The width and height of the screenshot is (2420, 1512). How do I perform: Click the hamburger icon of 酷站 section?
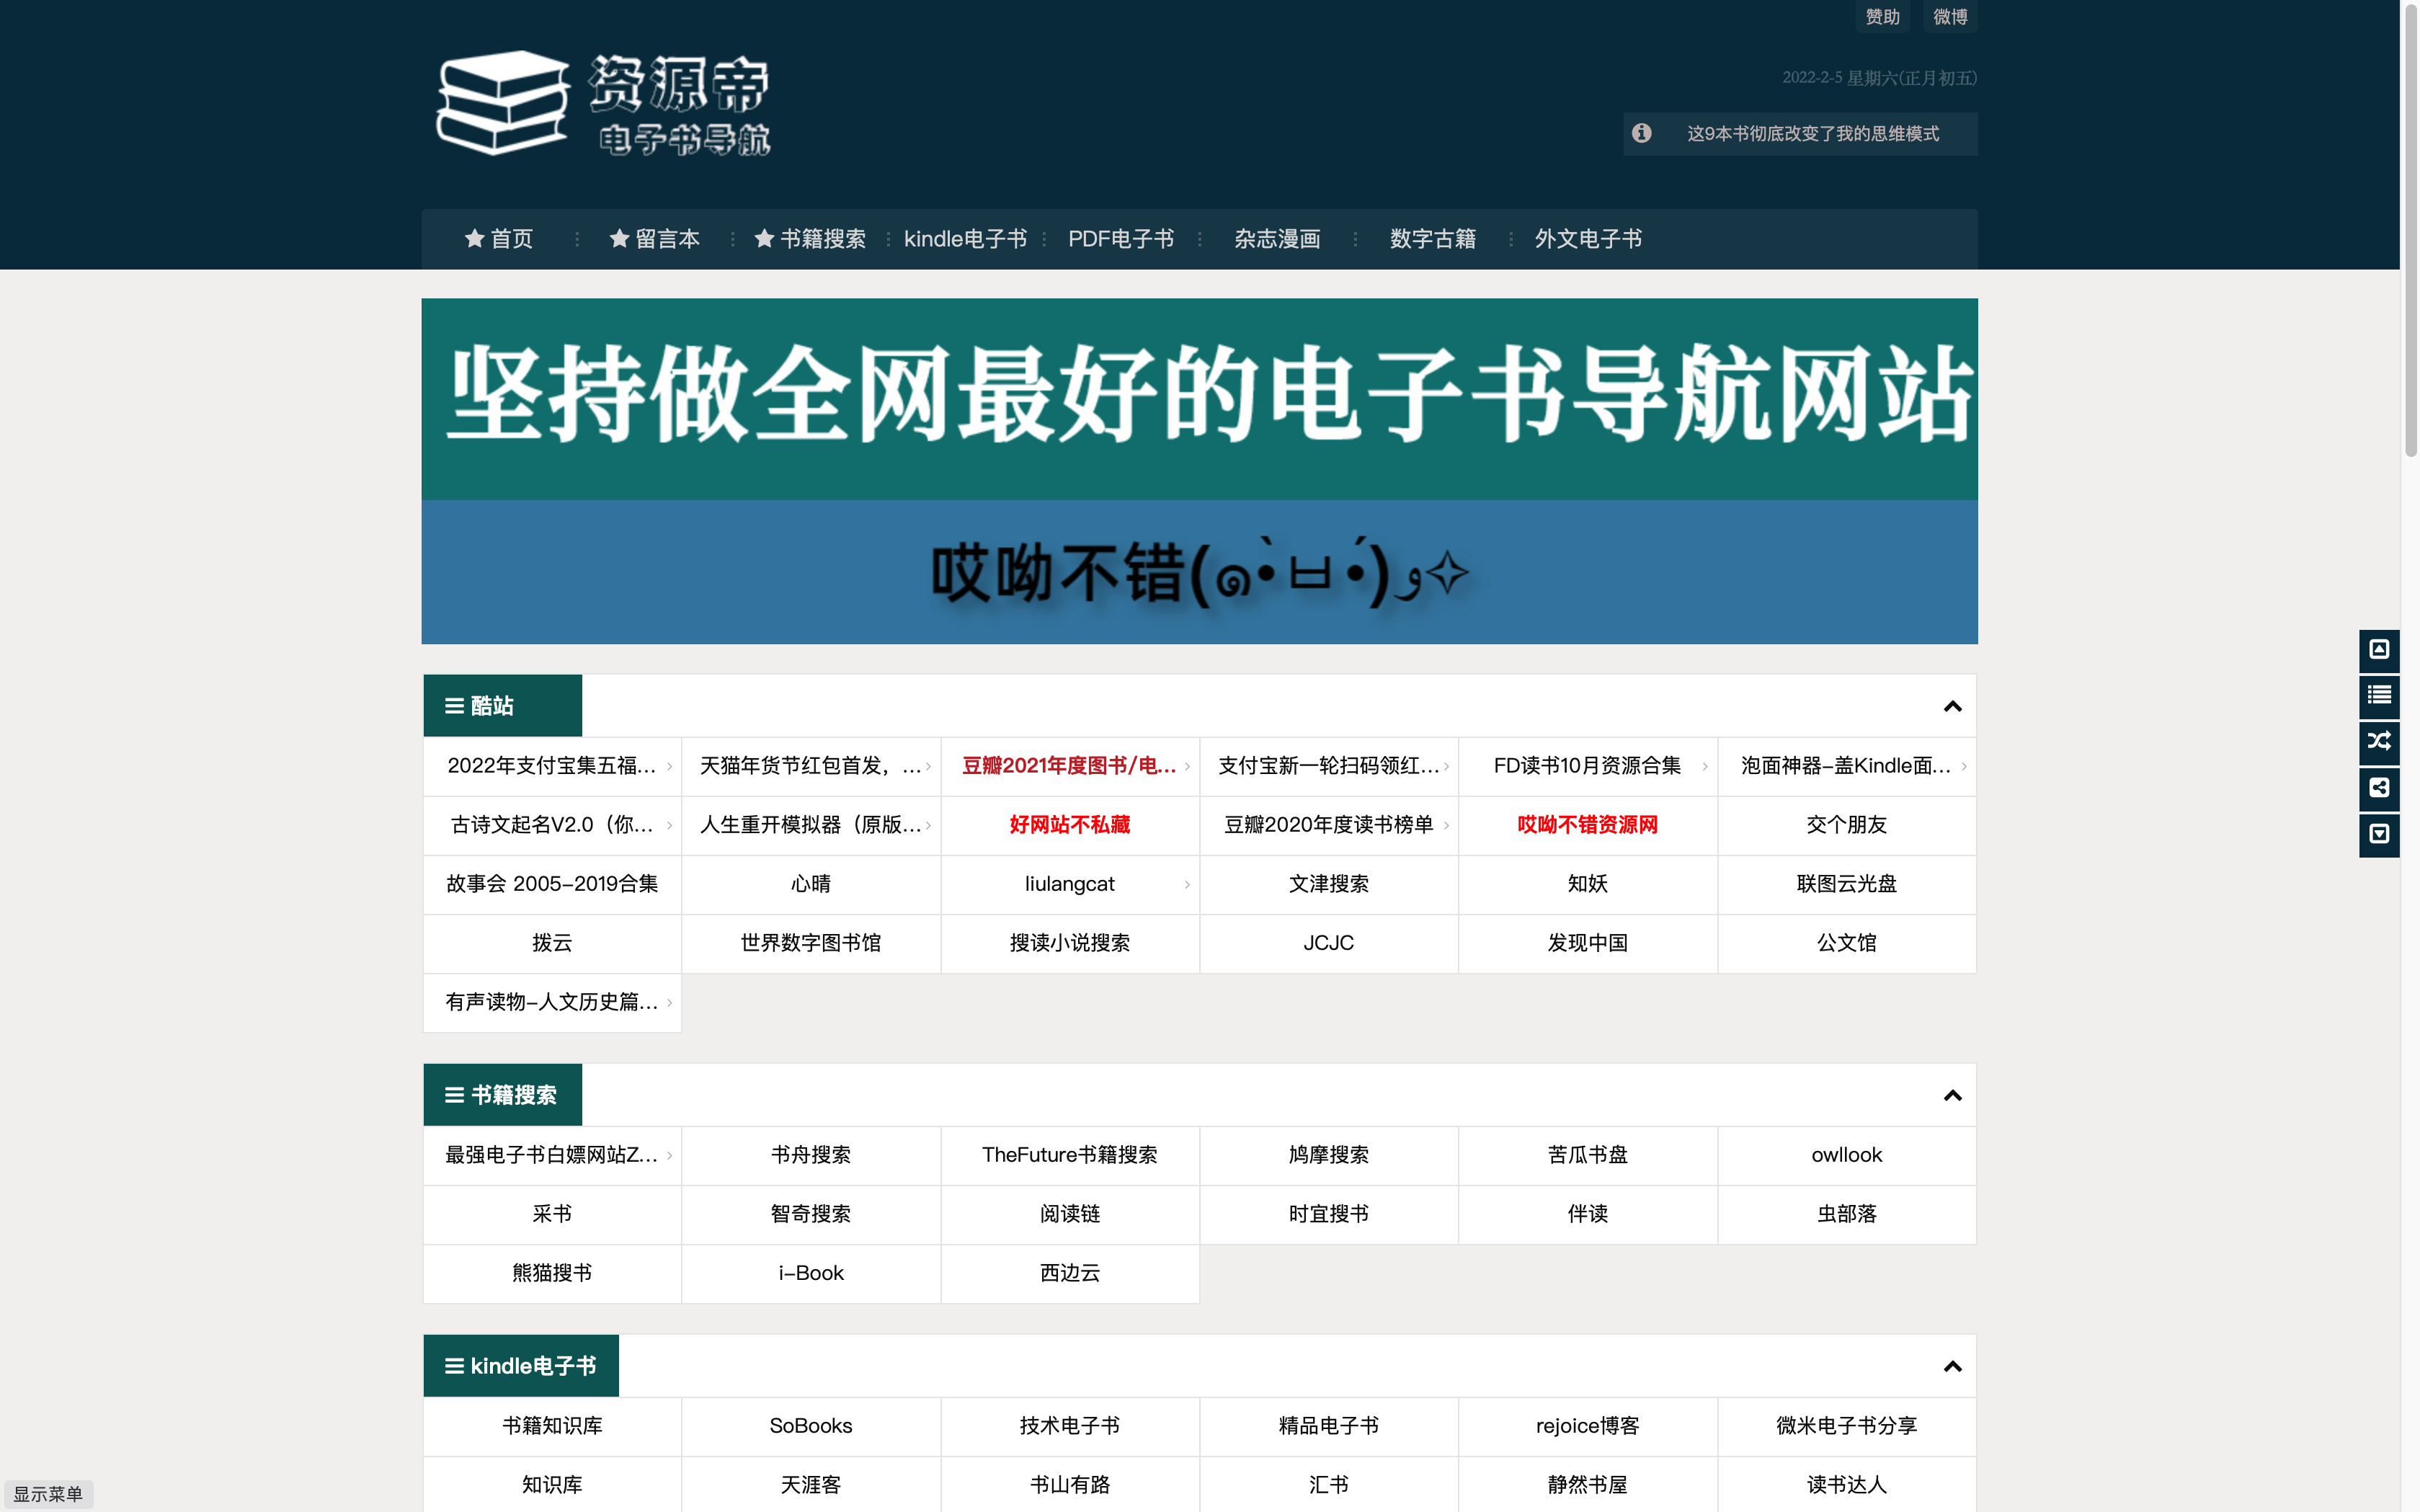click(x=454, y=706)
